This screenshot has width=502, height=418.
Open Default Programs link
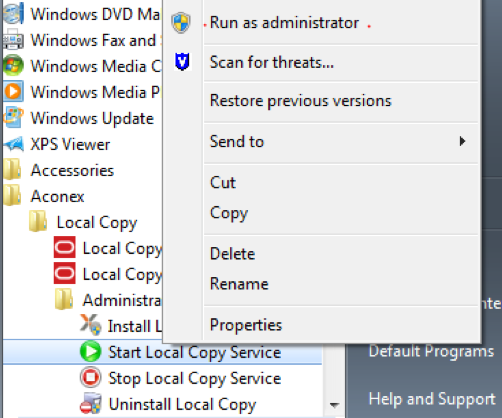[431, 351]
